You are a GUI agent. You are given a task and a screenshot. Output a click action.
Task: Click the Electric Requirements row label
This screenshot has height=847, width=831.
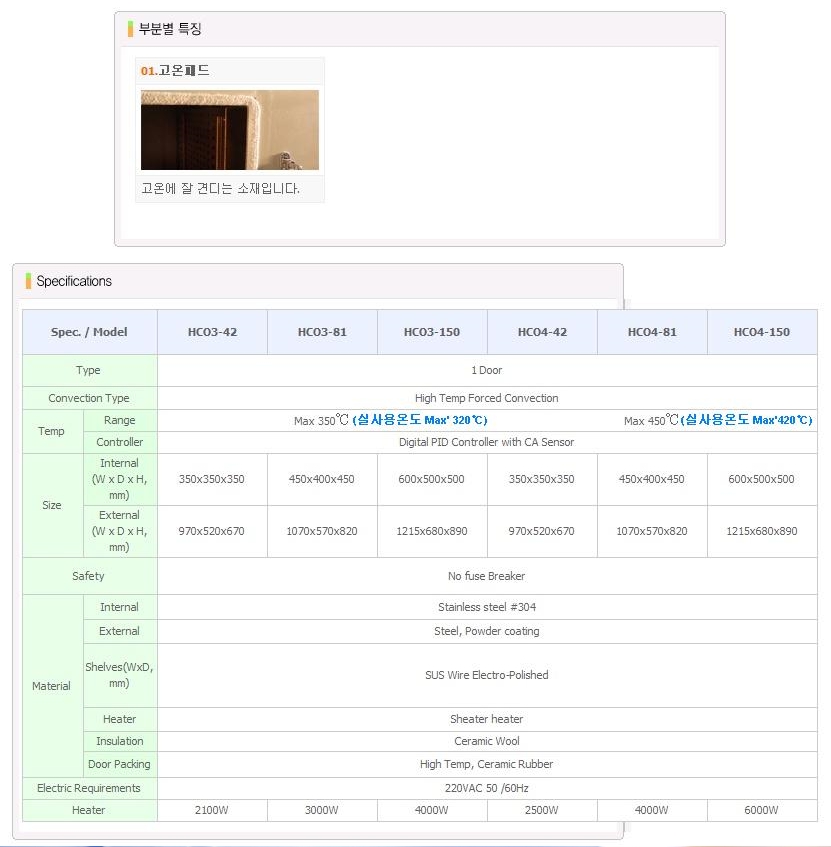89,788
